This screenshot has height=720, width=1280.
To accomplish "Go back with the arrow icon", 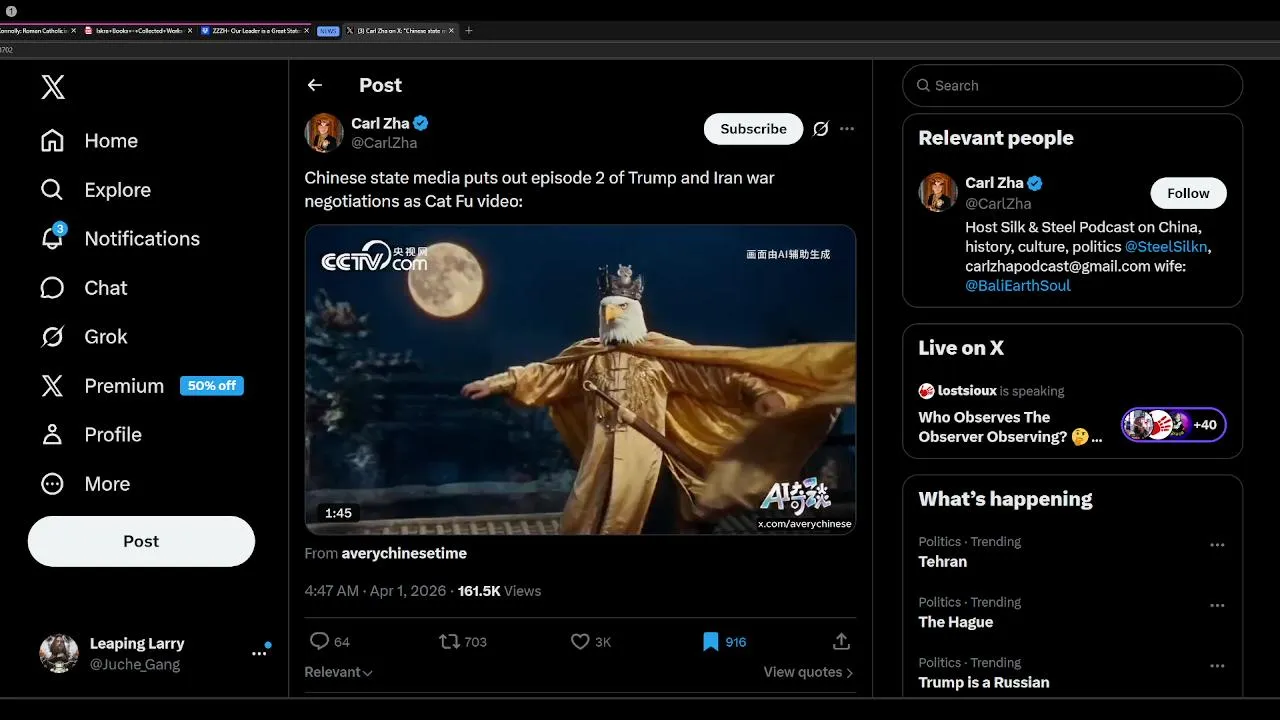I will [315, 85].
